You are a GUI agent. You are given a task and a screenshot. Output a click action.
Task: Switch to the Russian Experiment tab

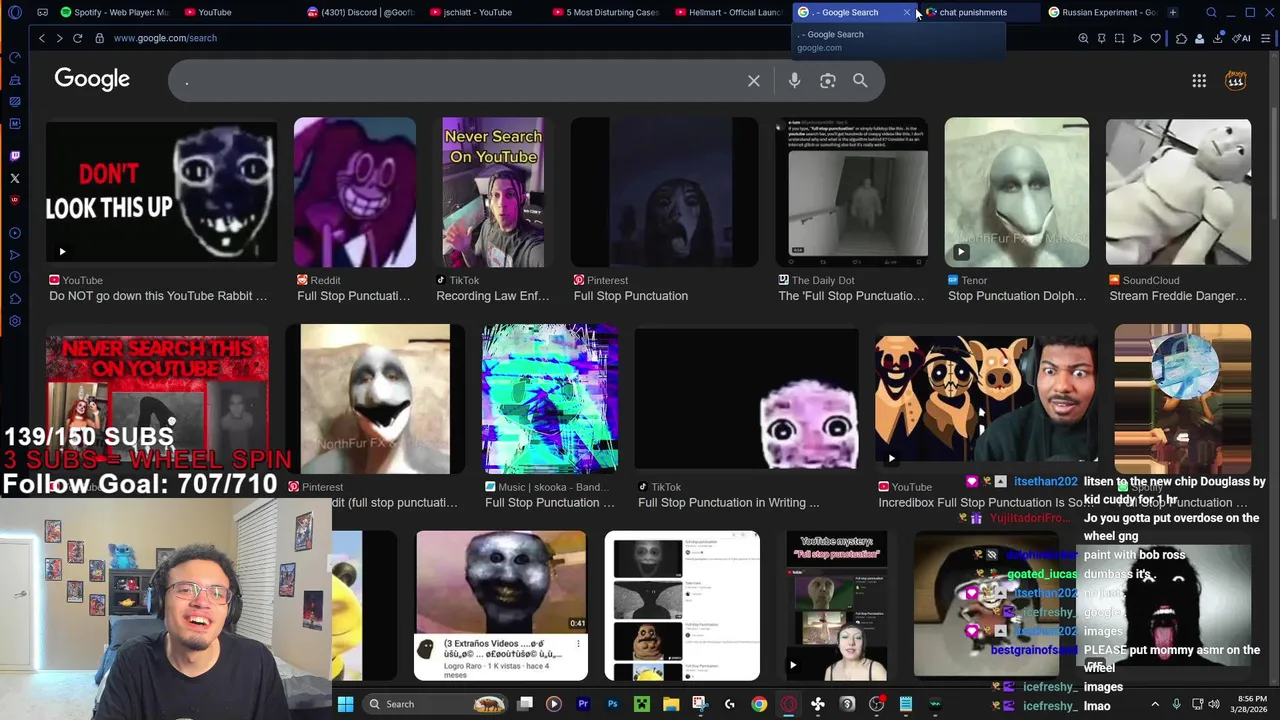pos(1101,12)
